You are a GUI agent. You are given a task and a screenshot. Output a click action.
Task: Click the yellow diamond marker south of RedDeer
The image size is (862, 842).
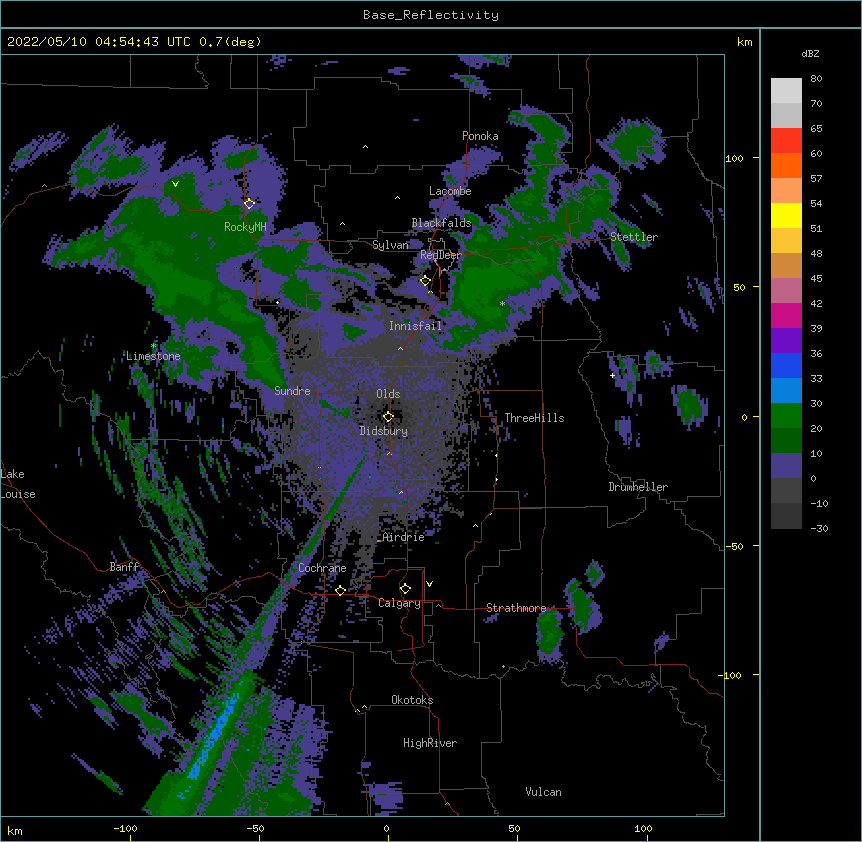point(425,281)
